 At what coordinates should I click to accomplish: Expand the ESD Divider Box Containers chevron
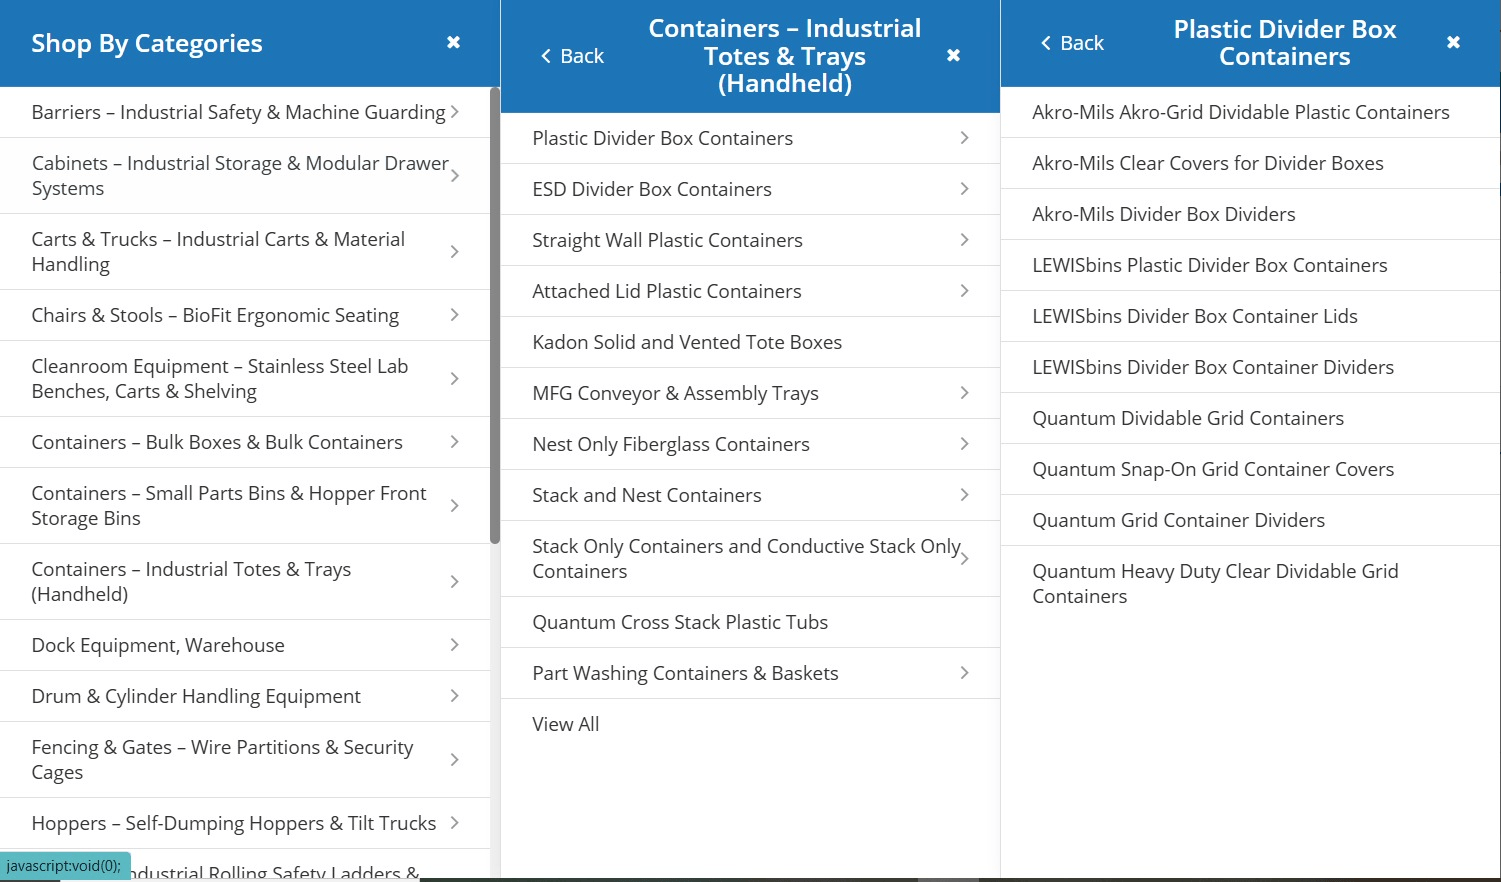click(x=964, y=189)
